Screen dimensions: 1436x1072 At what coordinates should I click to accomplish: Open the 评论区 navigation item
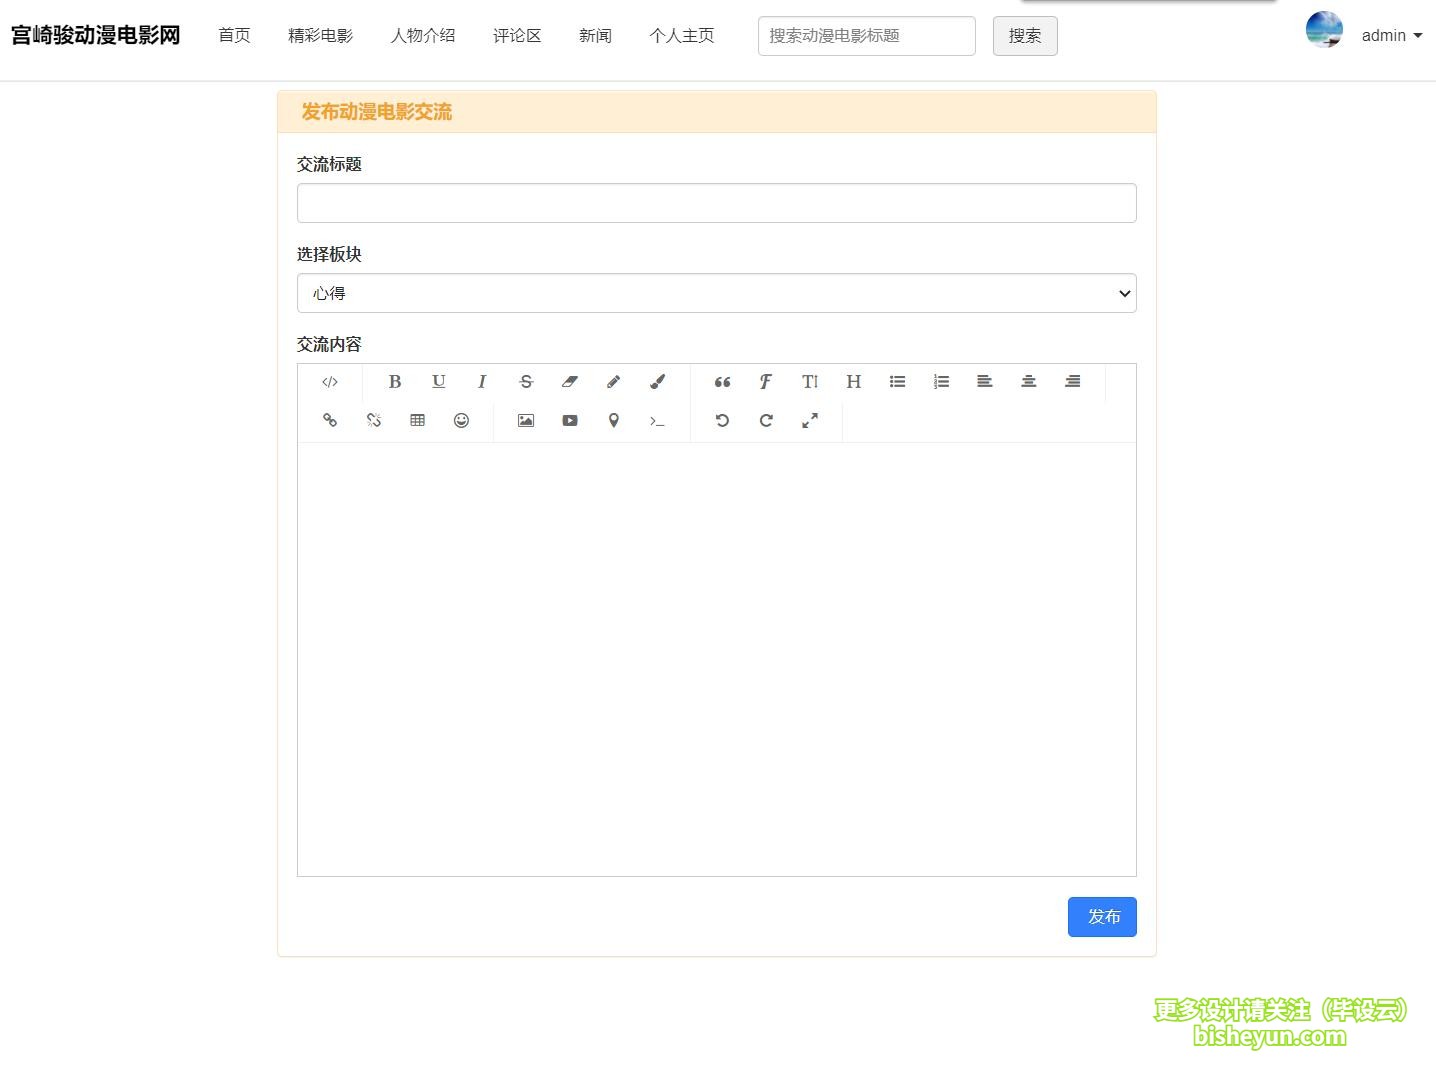(x=517, y=36)
